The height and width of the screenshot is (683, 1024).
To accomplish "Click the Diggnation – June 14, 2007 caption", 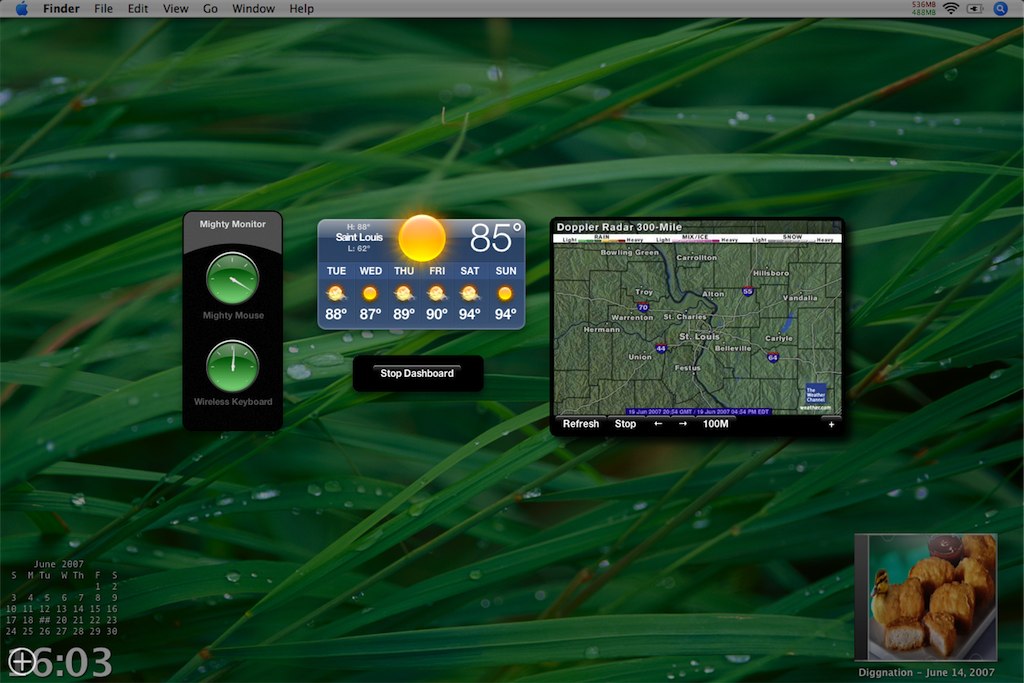I will (926, 672).
